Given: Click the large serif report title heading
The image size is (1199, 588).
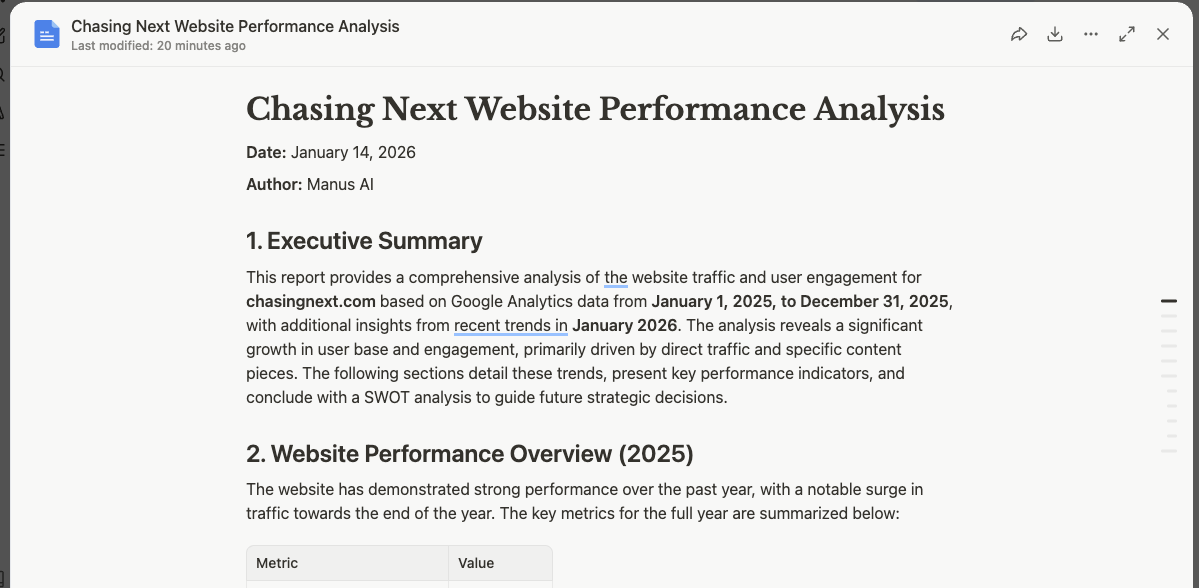Looking at the screenshot, I should tap(595, 109).
